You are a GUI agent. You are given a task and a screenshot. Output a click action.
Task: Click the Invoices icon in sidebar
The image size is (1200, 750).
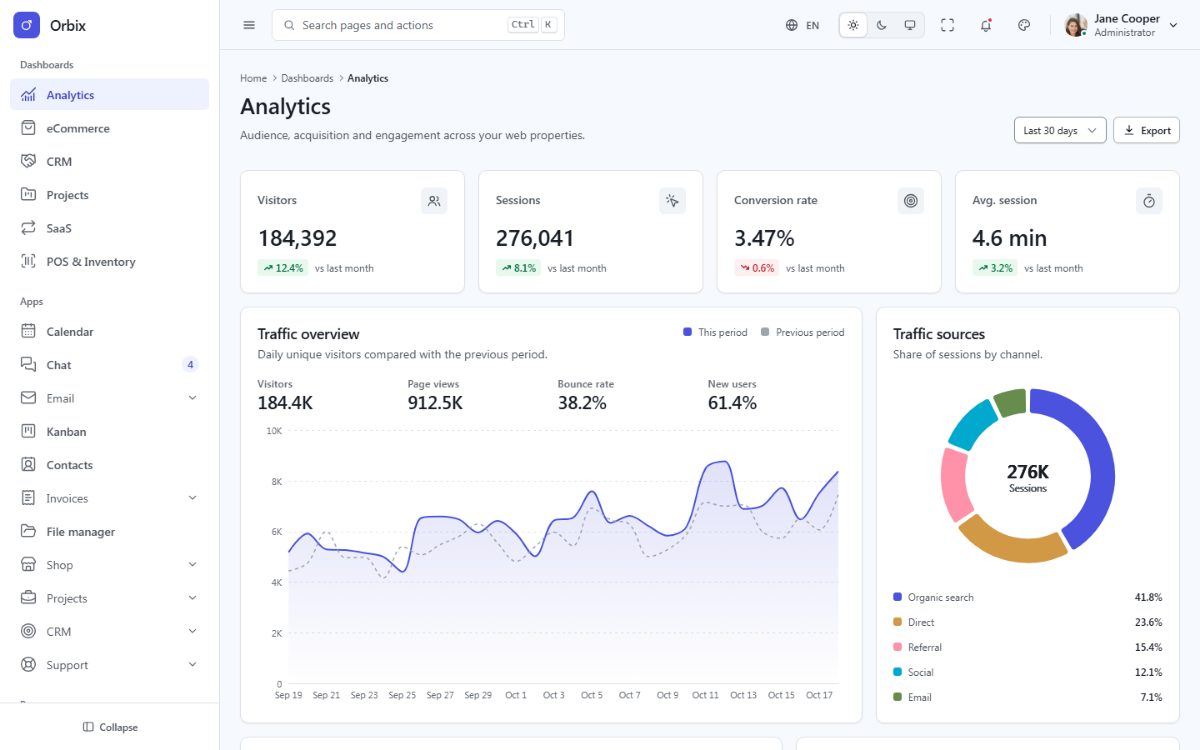28,498
